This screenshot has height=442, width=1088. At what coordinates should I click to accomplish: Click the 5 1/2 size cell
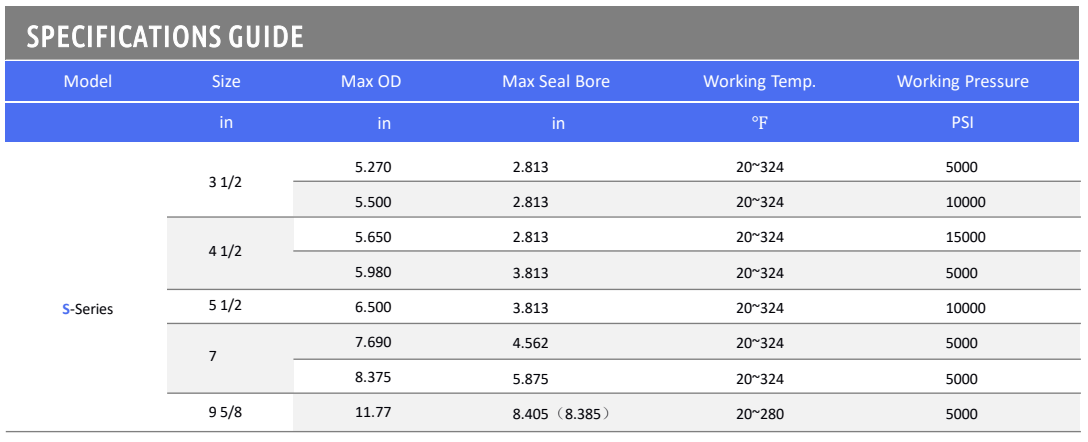[225, 305]
